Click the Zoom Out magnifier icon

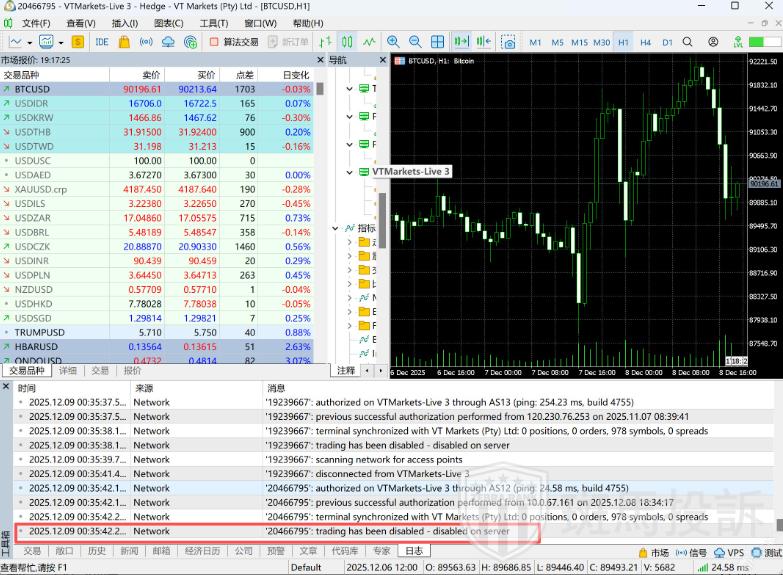point(415,42)
